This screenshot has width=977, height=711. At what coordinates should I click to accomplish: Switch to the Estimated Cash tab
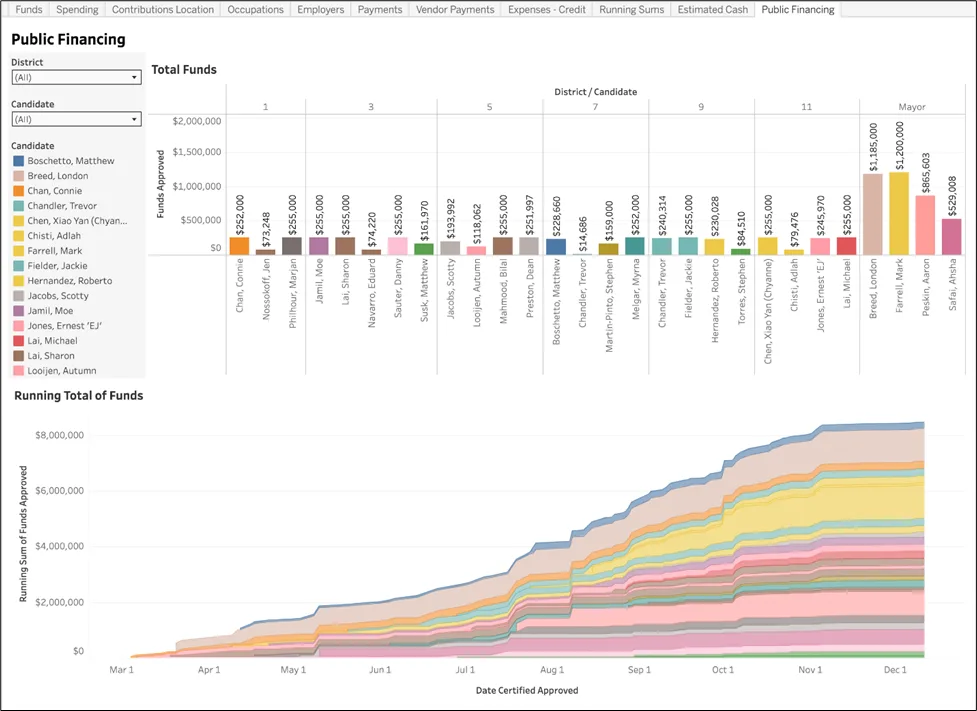(712, 9)
